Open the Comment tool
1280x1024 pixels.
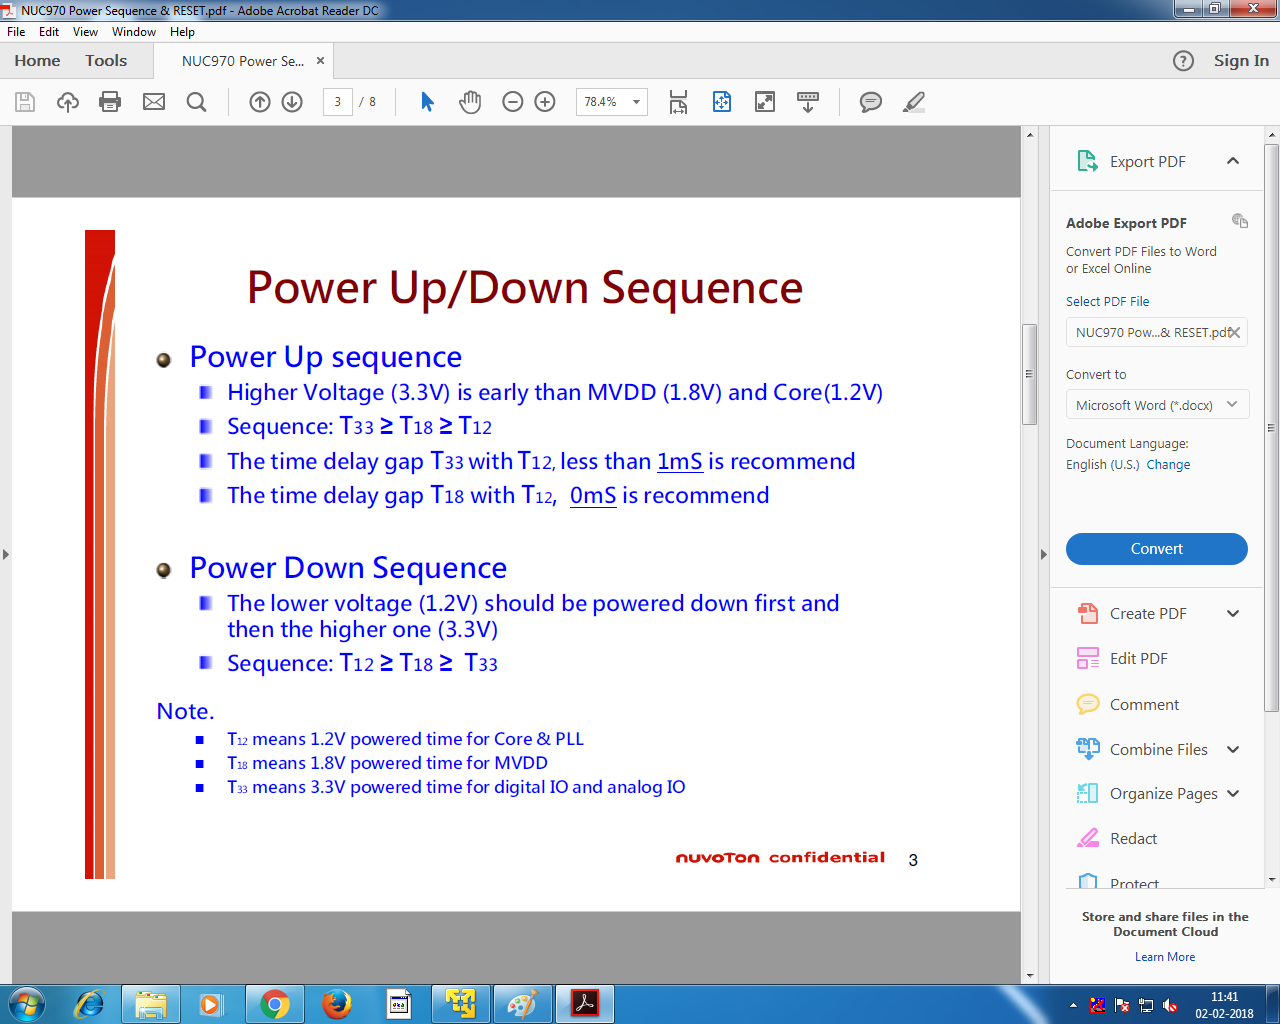[1144, 704]
